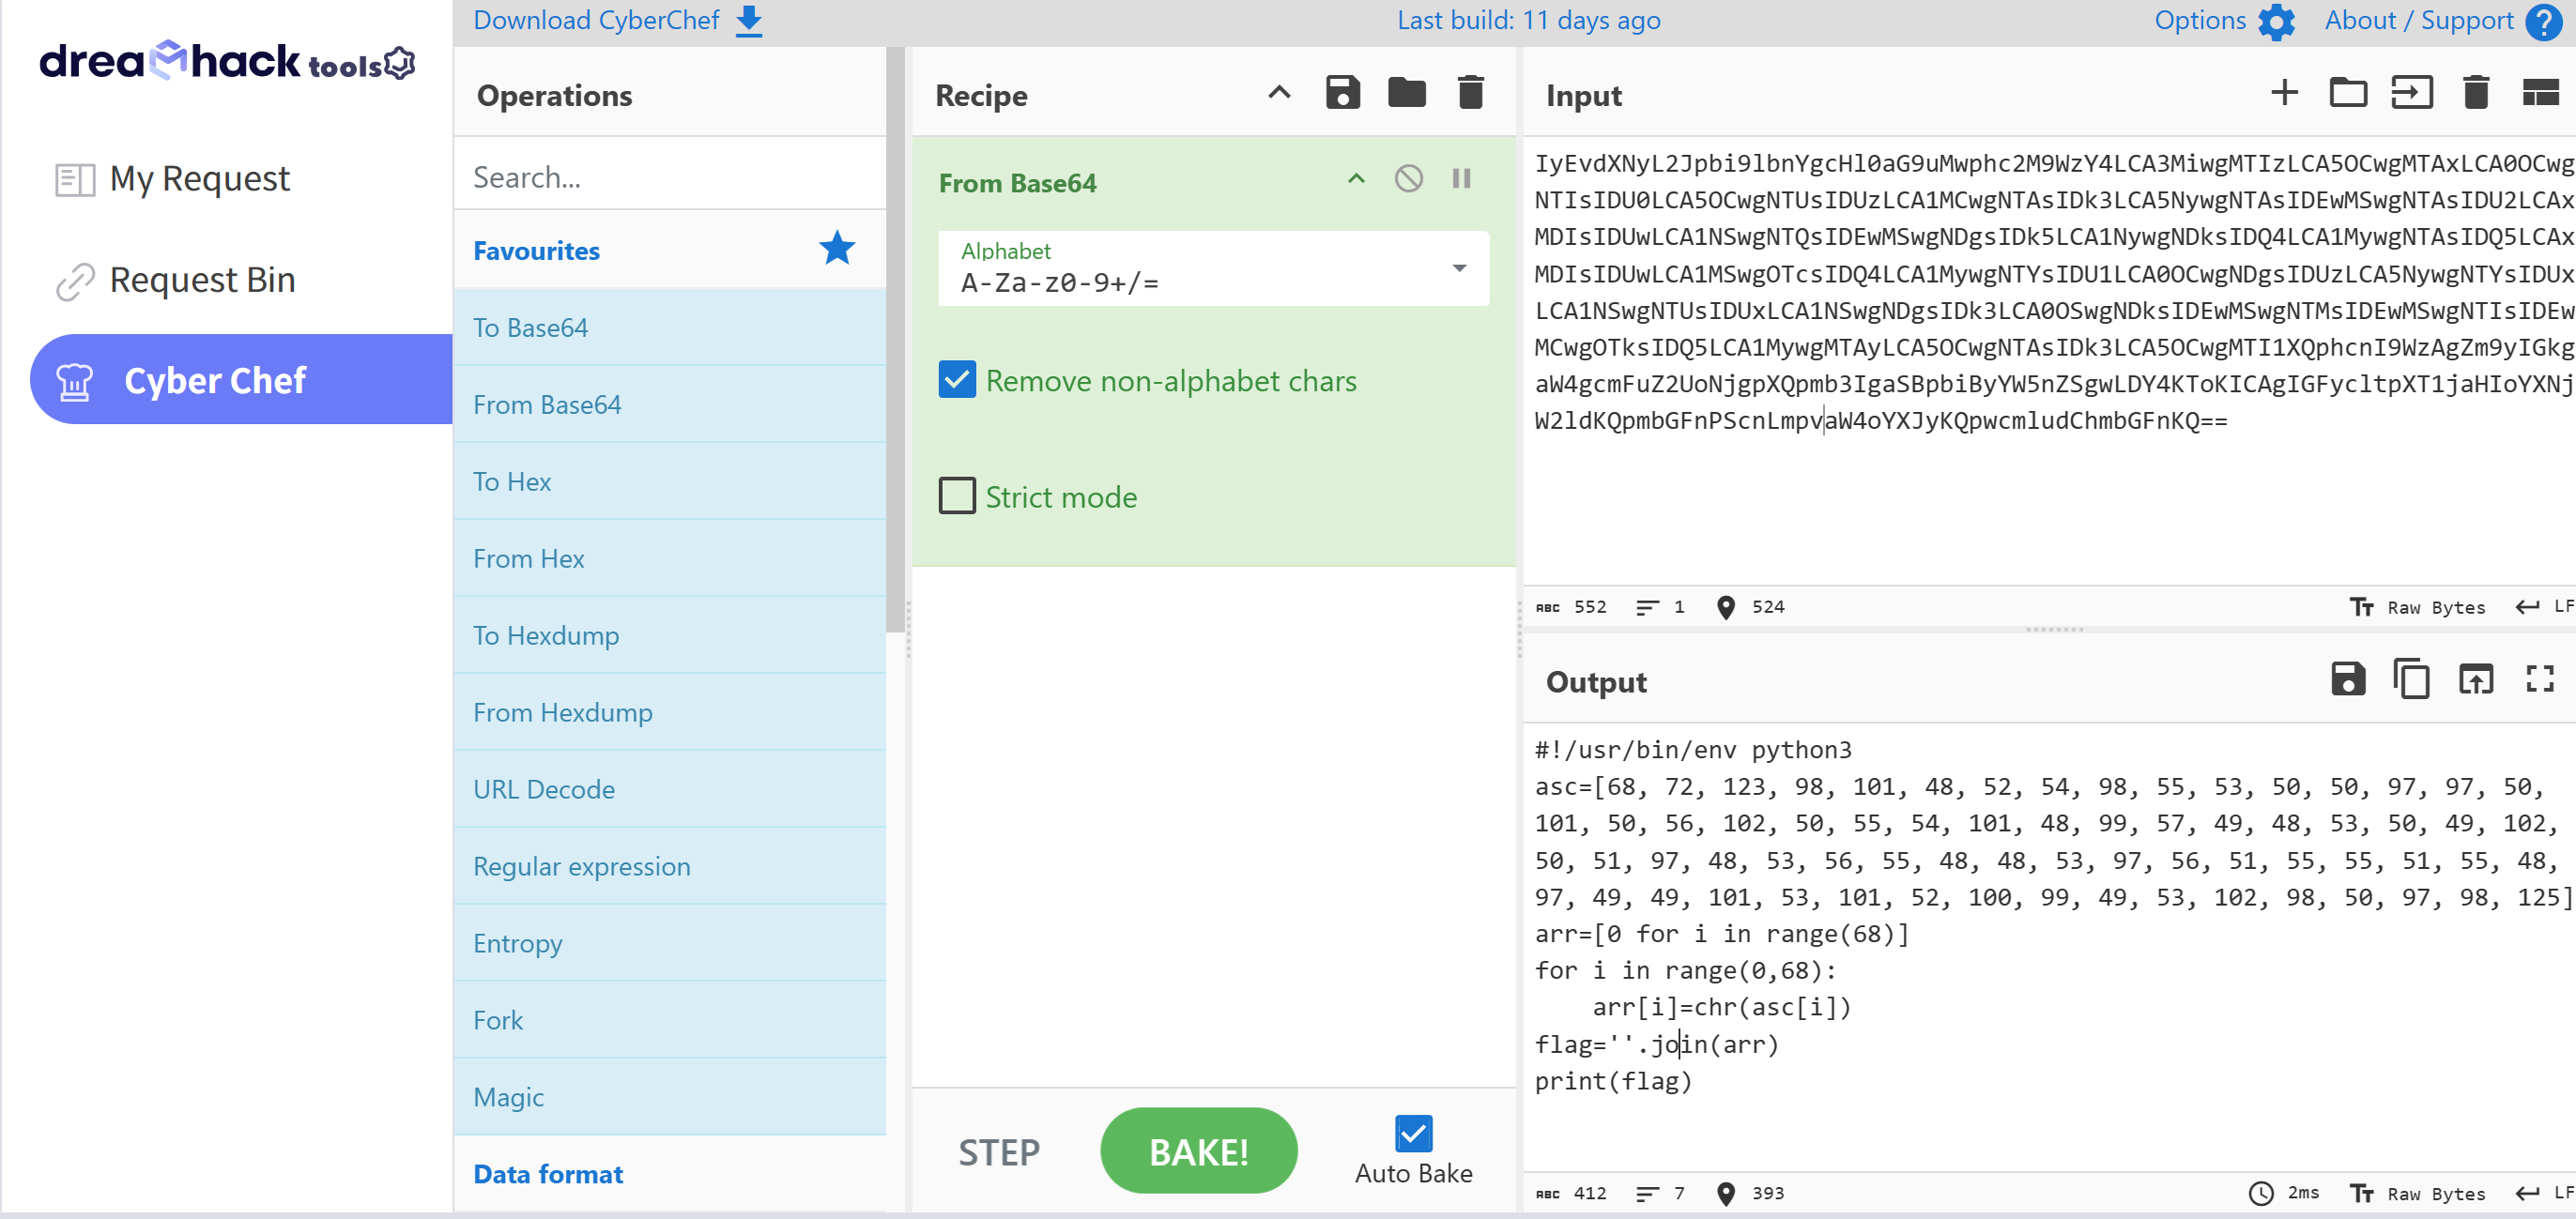
Task: Load a recipe using the folder icon
Action: click(1406, 93)
